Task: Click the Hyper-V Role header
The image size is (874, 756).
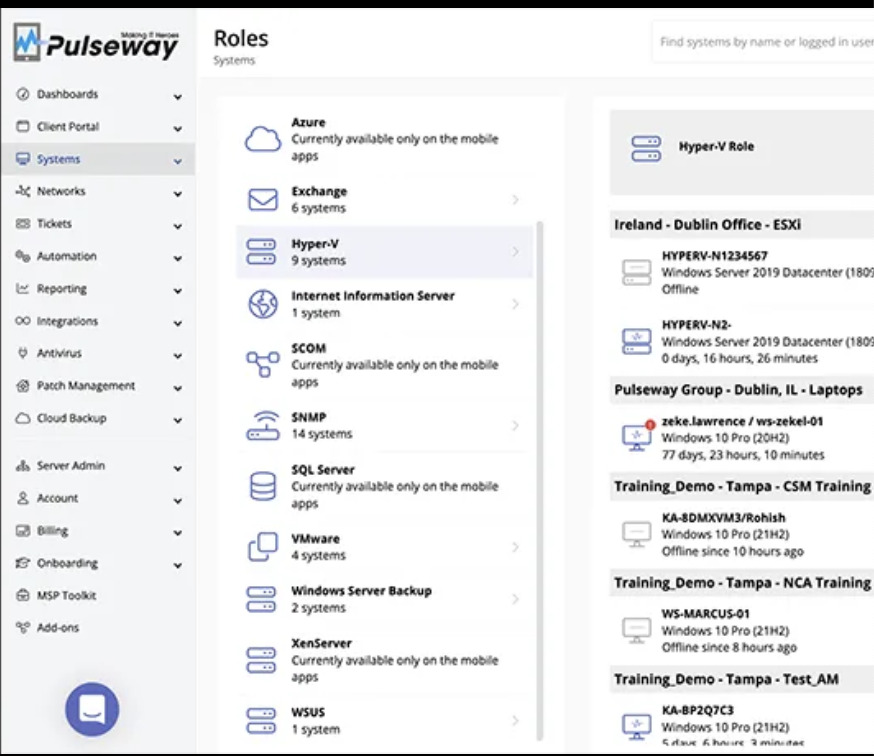Action: [742, 152]
